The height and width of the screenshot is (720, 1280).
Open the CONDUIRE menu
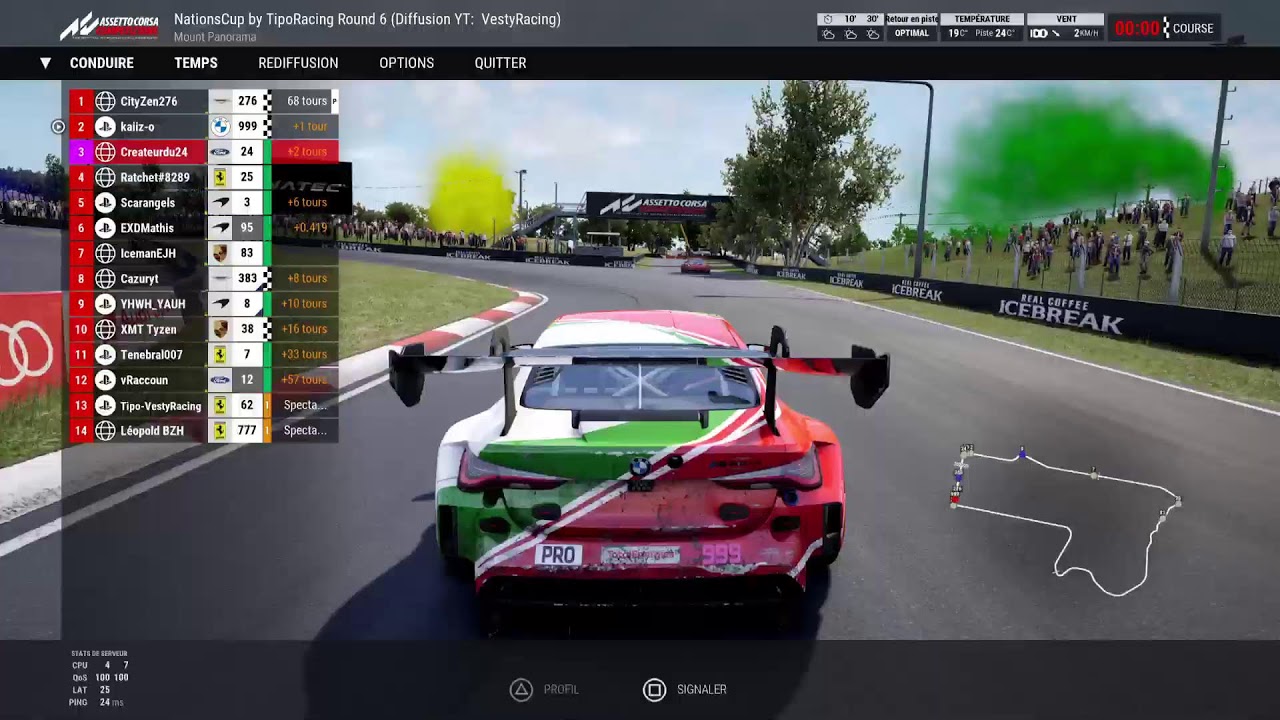pos(102,63)
